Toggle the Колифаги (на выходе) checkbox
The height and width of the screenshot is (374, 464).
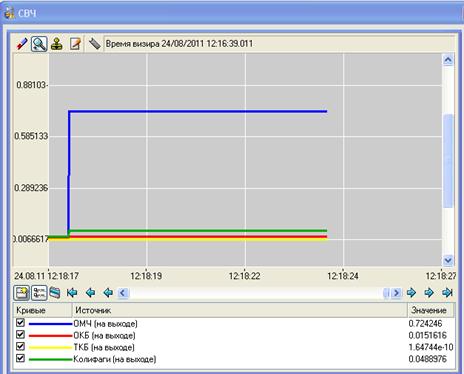click(20, 358)
